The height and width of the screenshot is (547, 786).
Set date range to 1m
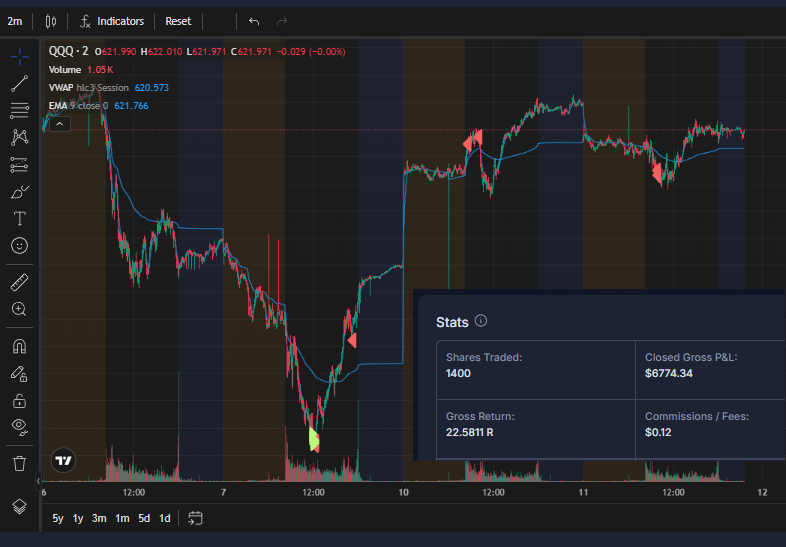coord(122,518)
